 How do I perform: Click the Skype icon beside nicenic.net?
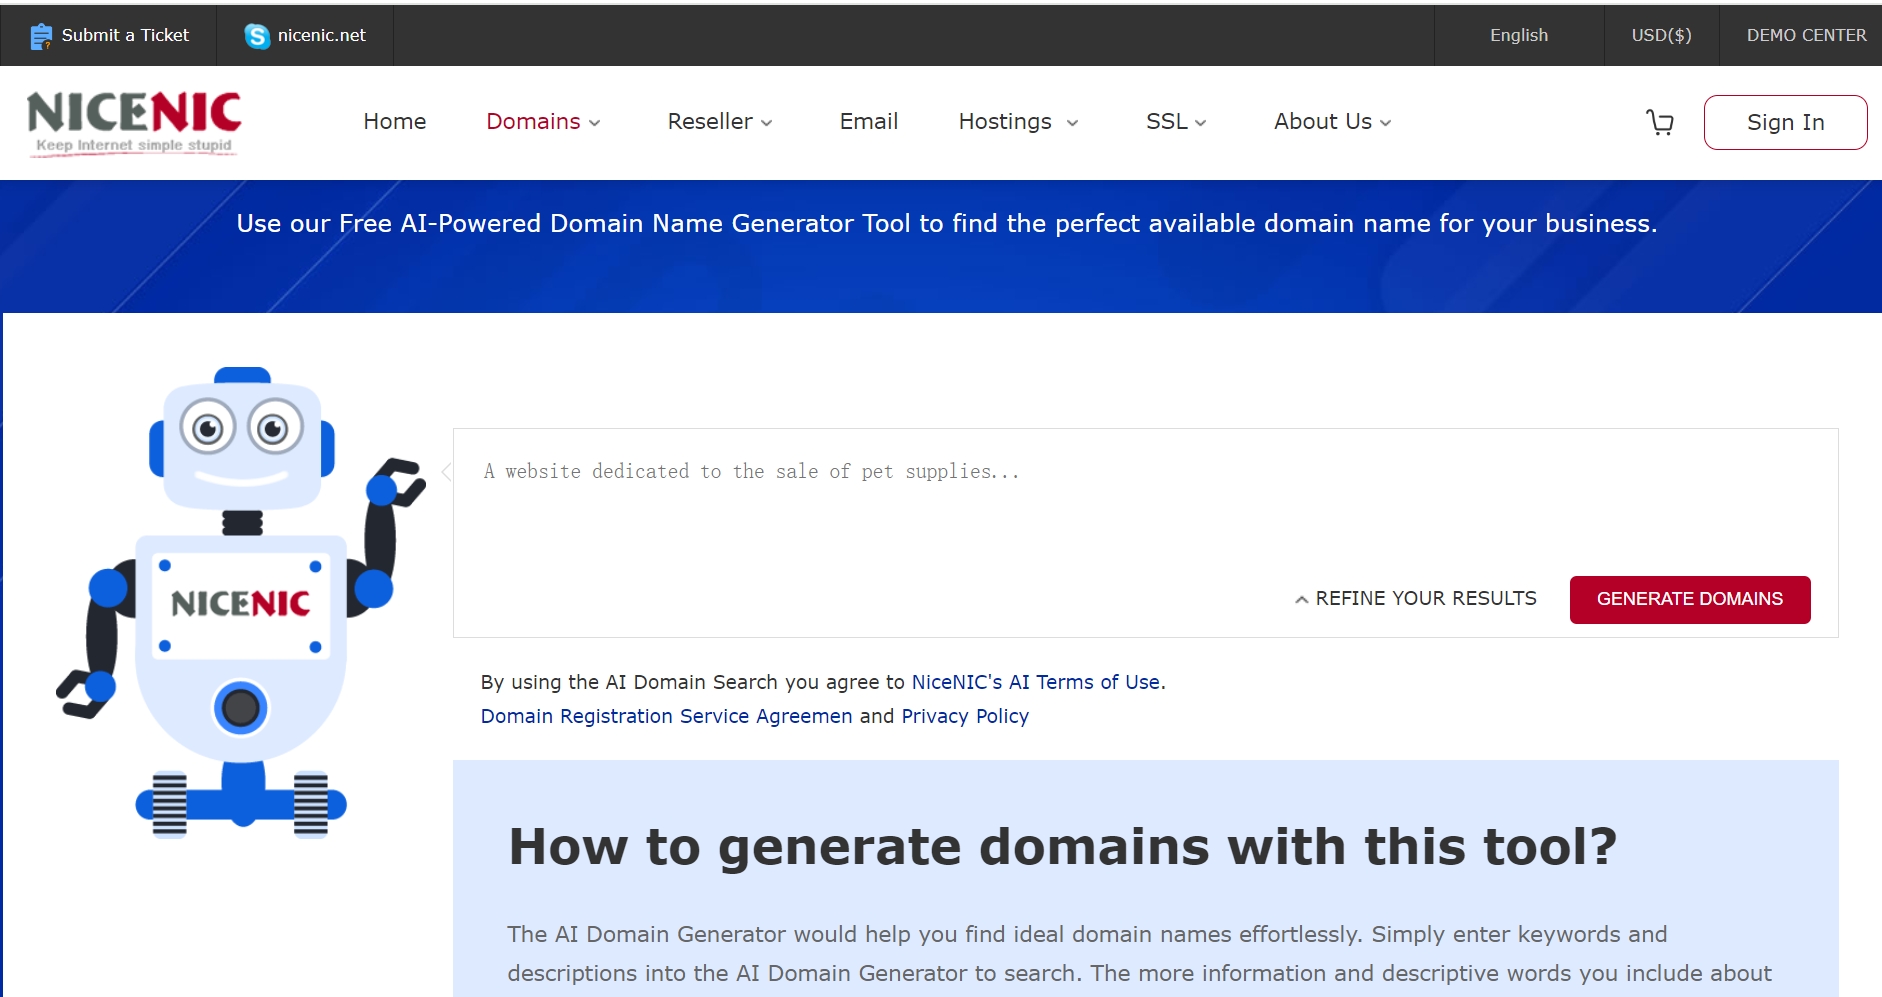click(x=257, y=35)
